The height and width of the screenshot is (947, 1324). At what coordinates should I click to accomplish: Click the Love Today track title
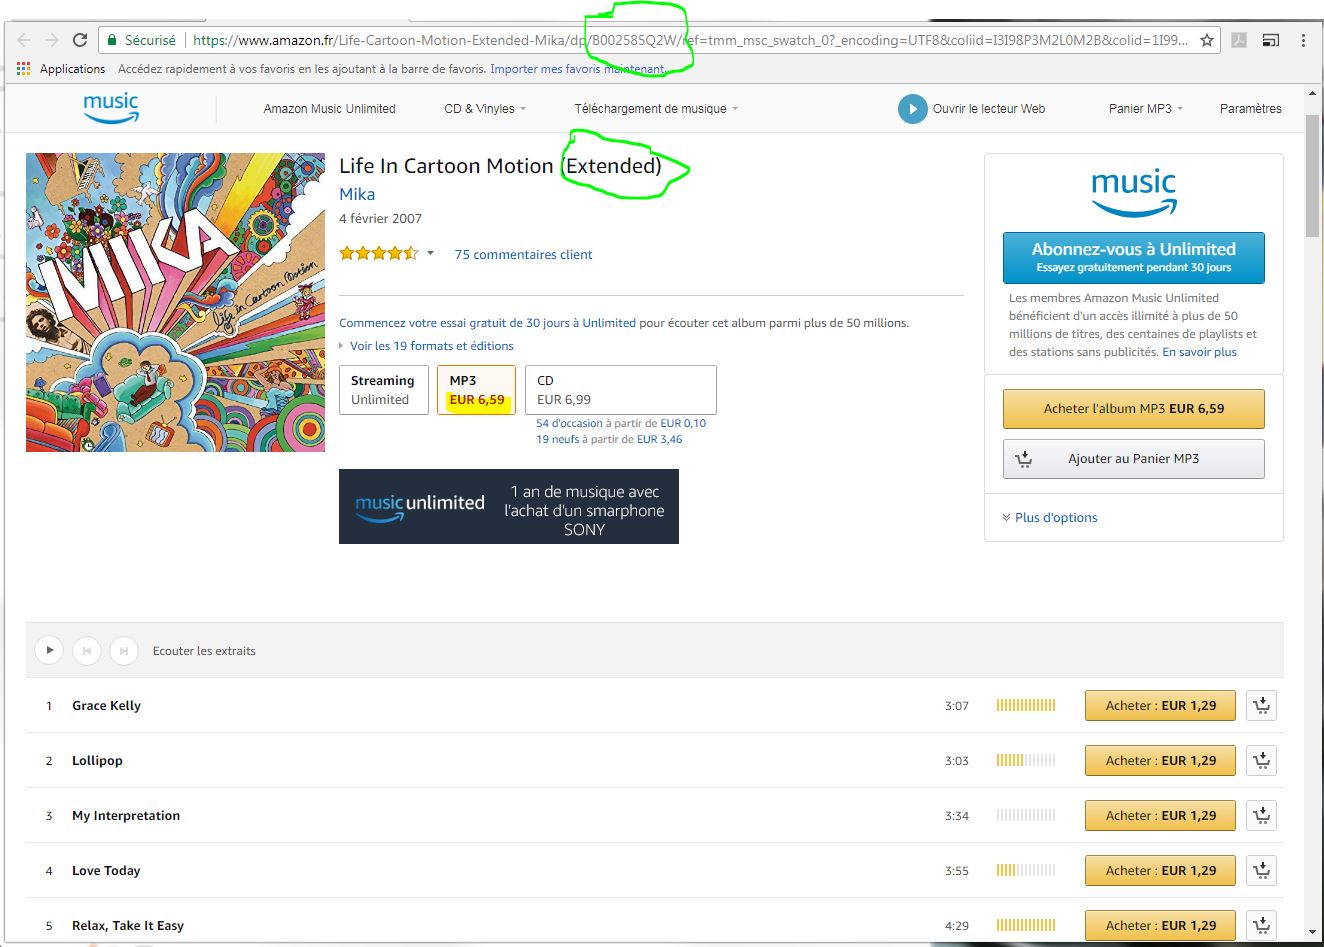[106, 871]
